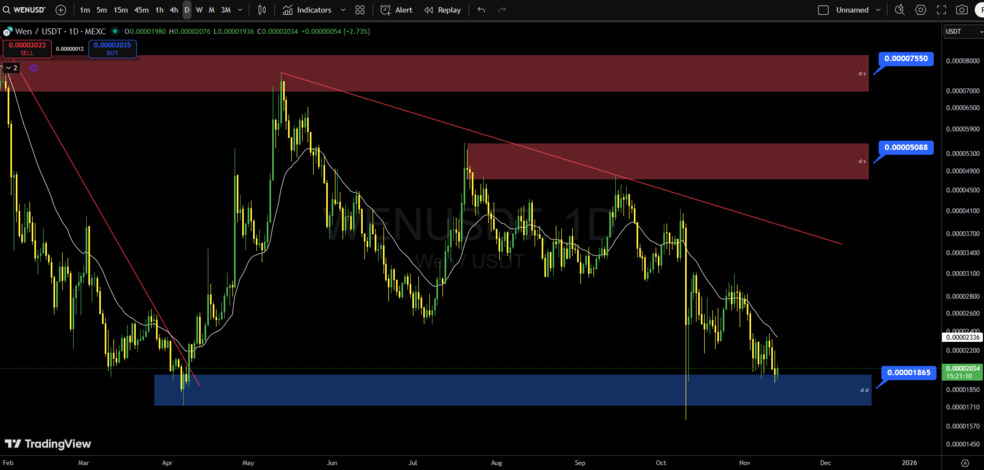
Task: Click the quick search icon
Action: tap(898, 10)
